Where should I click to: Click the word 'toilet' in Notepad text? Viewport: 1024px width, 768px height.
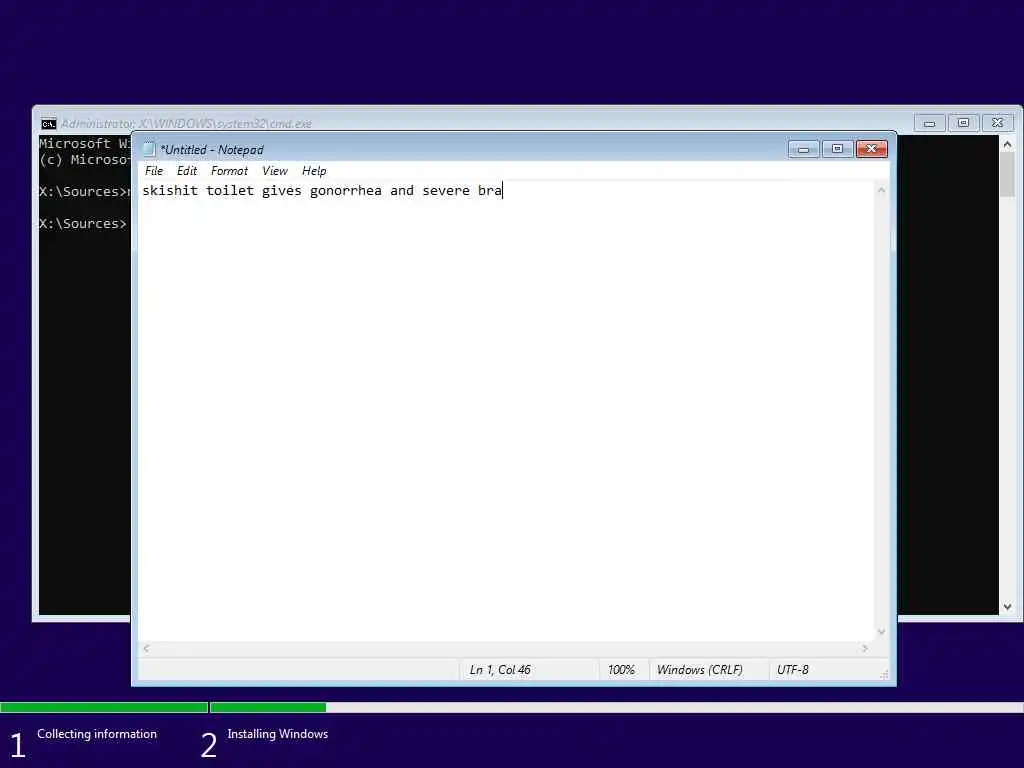pyautogui.click(x=230, y=191)
